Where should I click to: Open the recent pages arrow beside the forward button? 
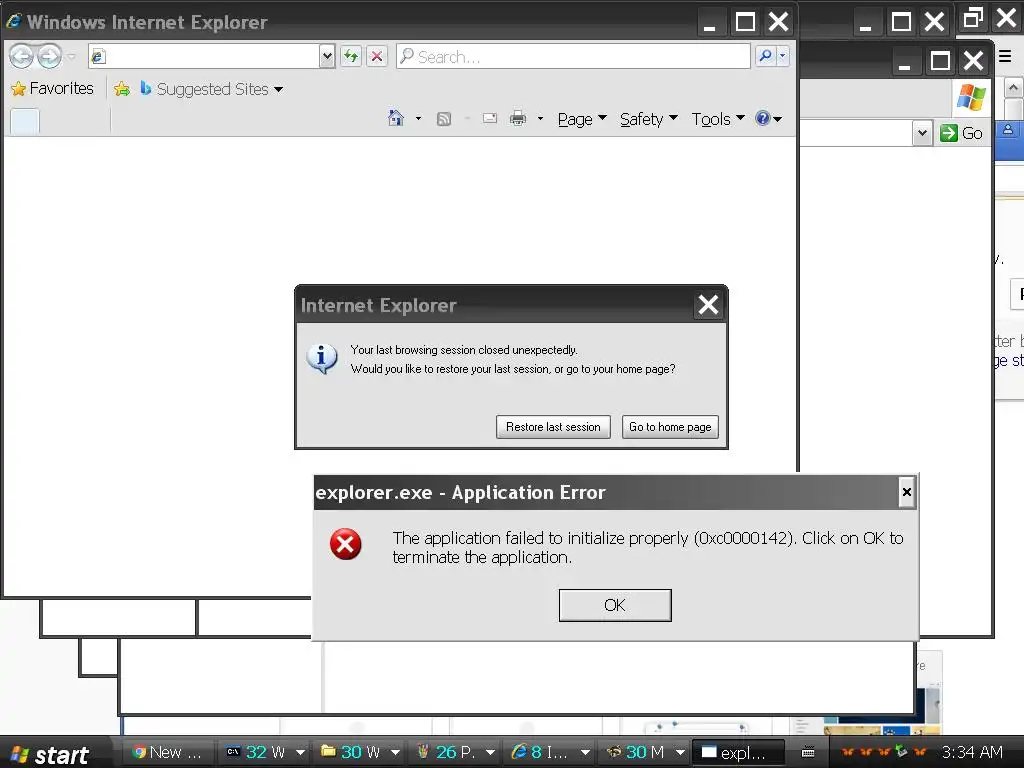[x=72, y=57]
